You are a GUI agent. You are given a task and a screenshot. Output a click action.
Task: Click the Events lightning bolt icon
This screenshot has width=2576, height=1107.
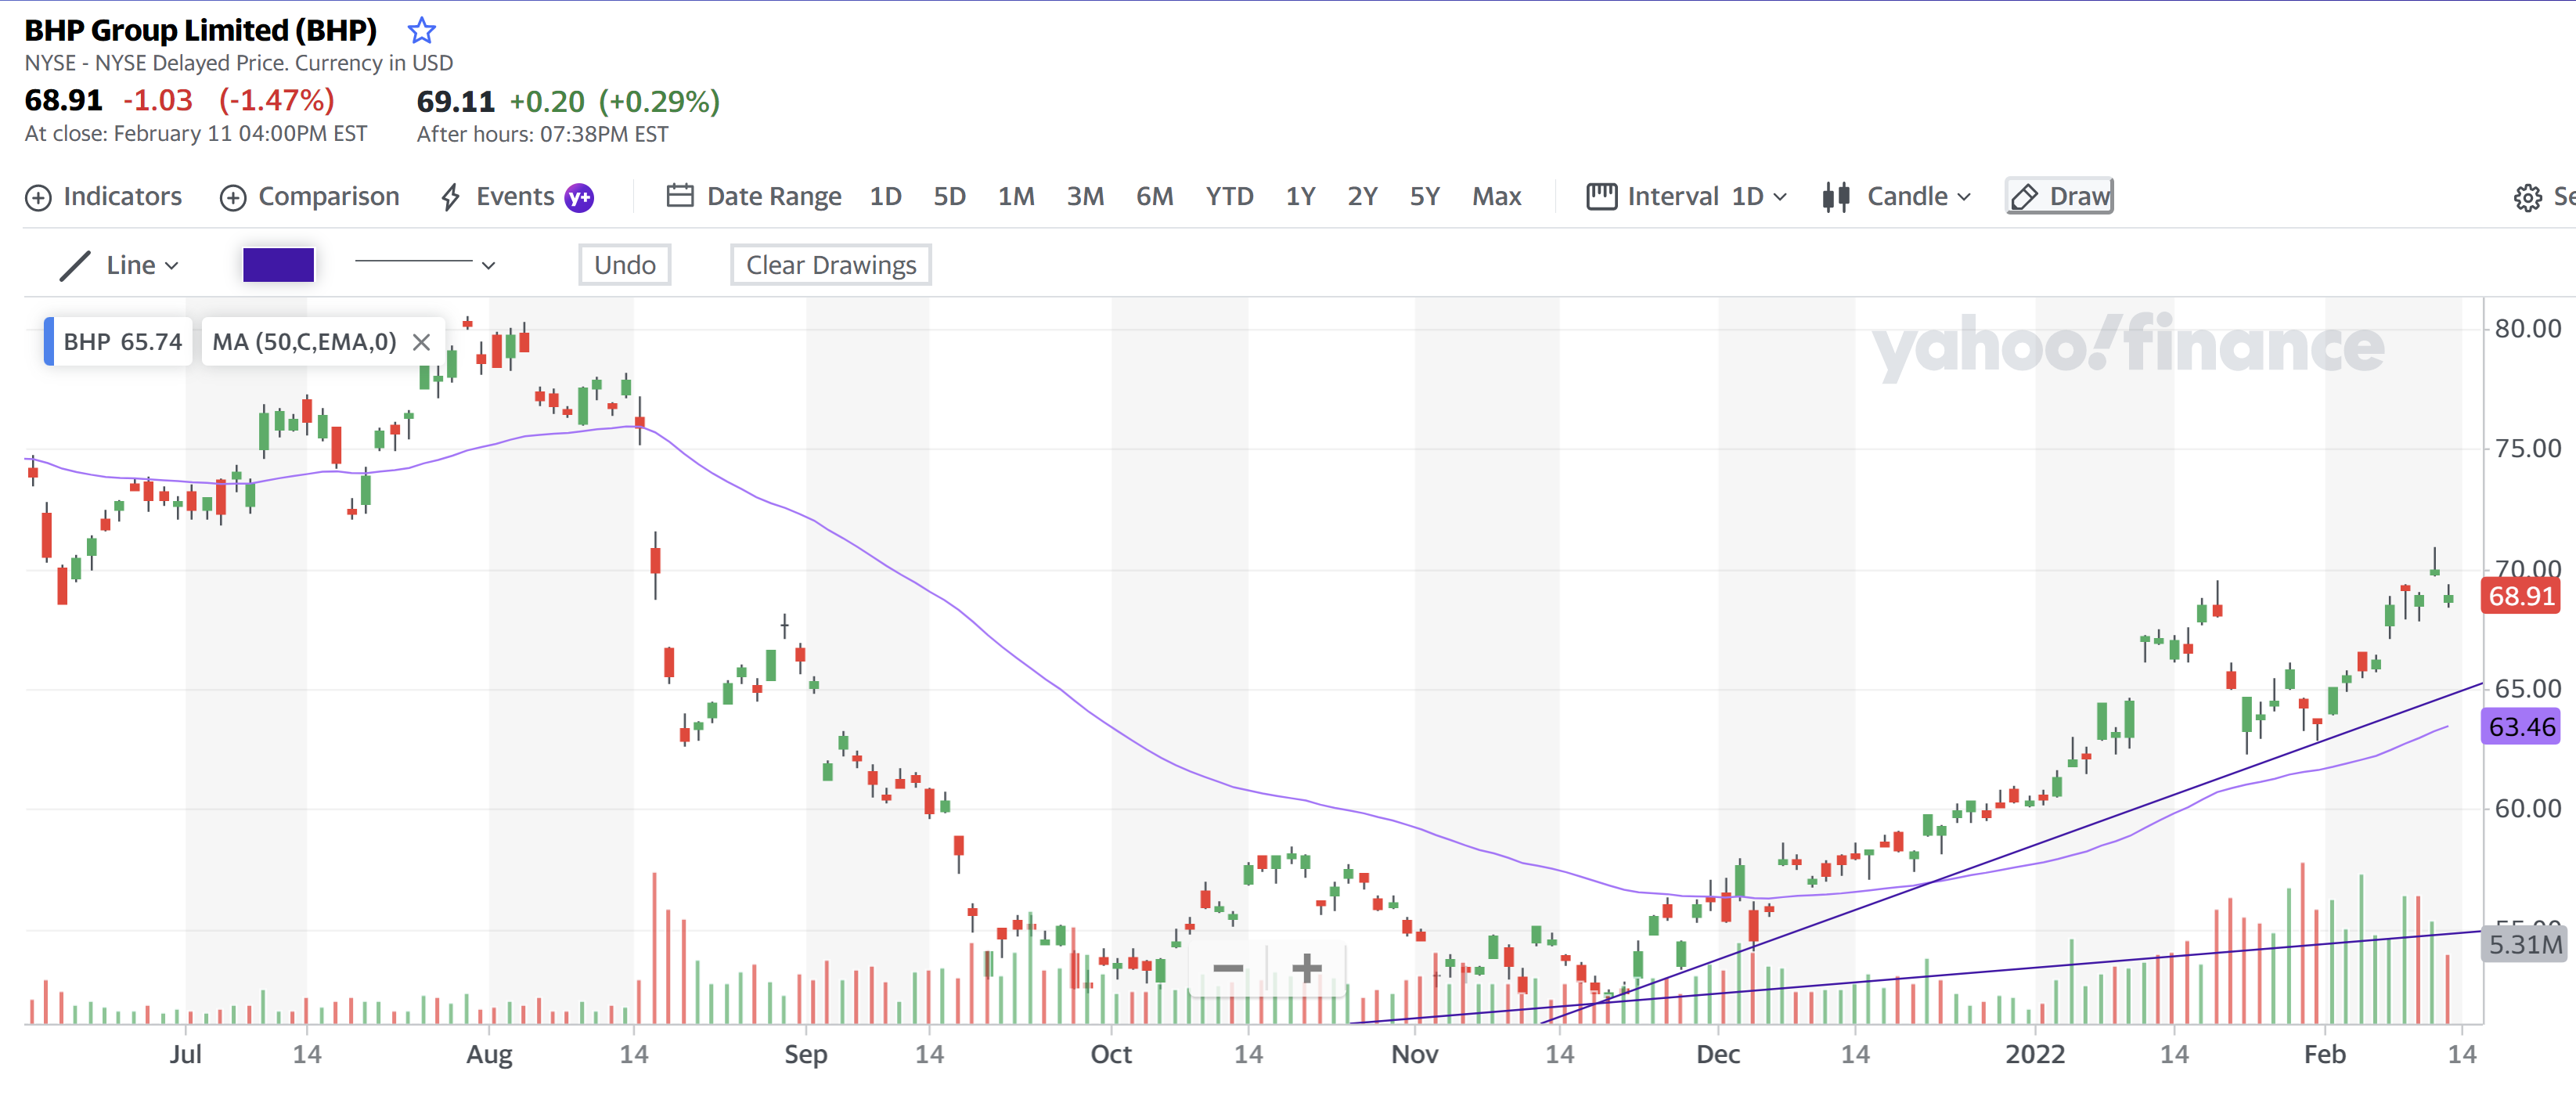[451, 197]
